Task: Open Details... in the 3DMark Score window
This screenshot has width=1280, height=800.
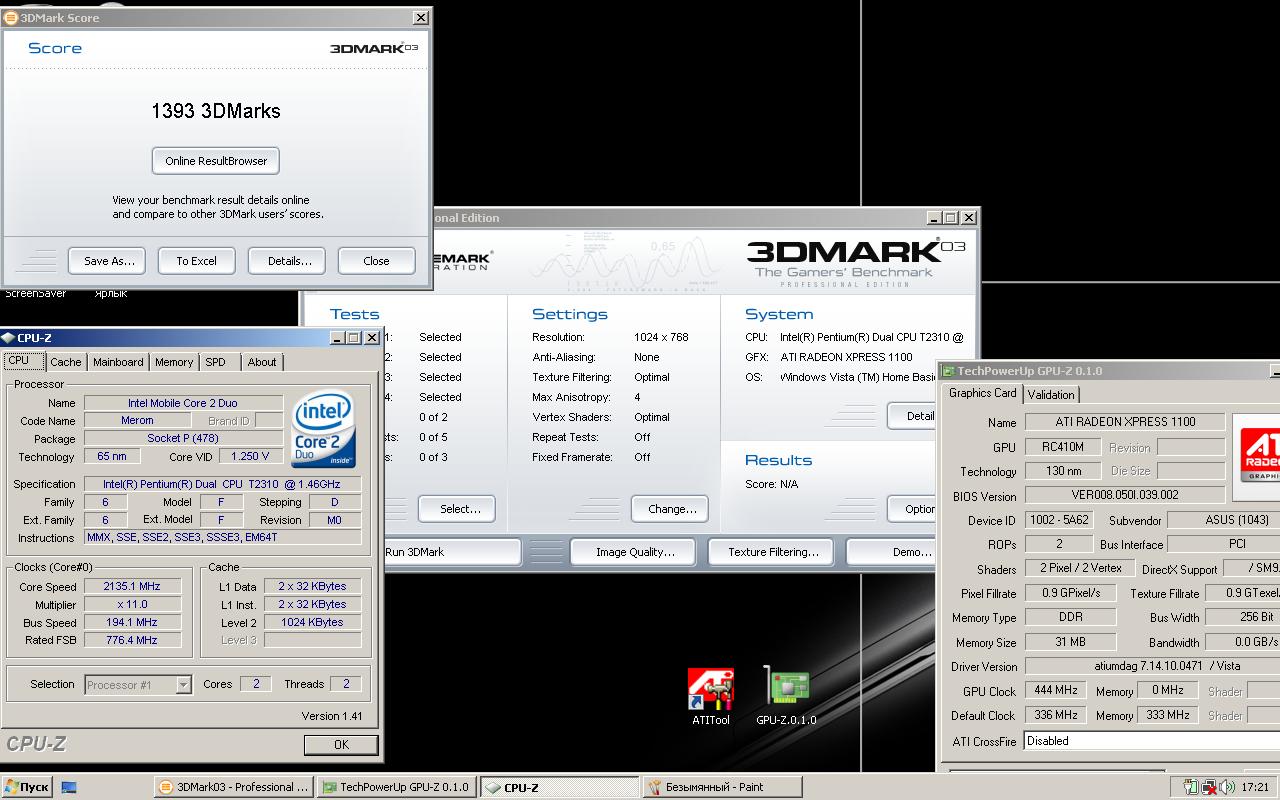Action: [x=287, y=261]
